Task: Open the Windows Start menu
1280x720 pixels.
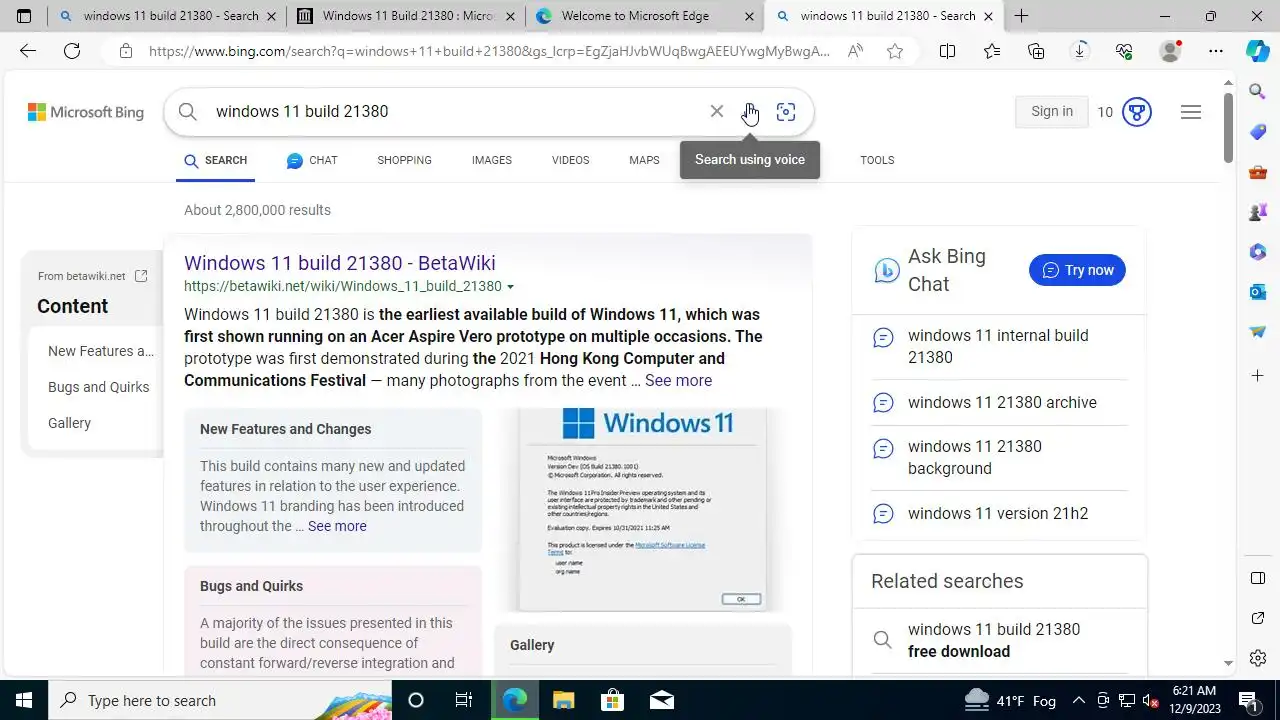Action: click(24, 700)
